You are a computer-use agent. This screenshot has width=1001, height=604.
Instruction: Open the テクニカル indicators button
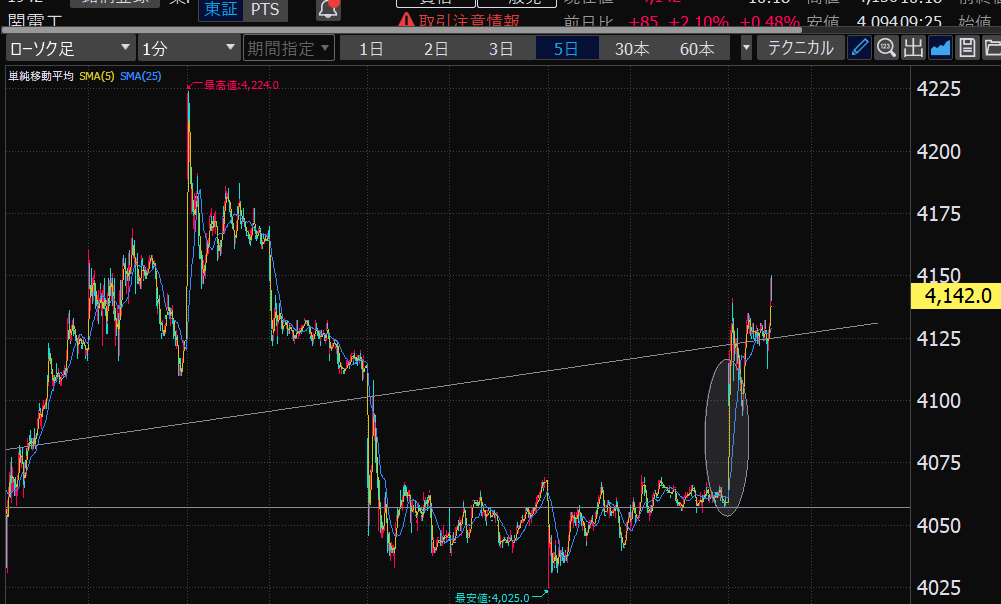pyautogui.click(x=800, y=48)
